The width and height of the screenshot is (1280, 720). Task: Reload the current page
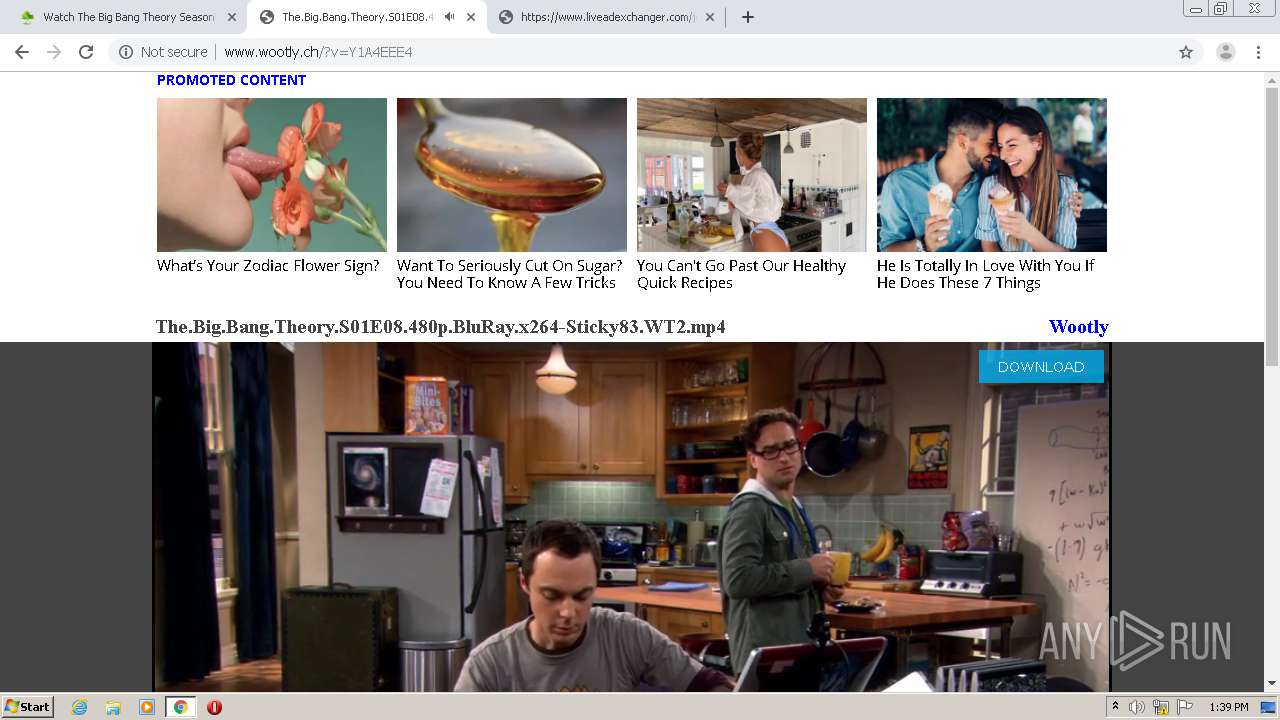(x=86, y=52)
